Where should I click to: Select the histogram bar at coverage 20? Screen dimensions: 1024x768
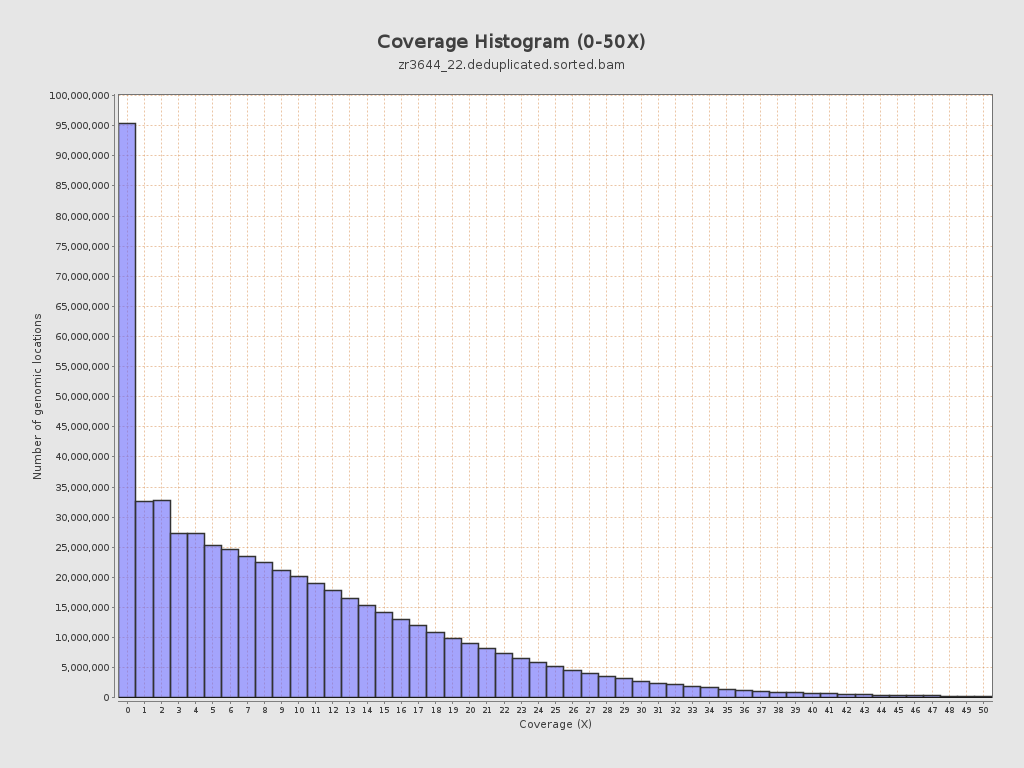(x=470, y=670)
